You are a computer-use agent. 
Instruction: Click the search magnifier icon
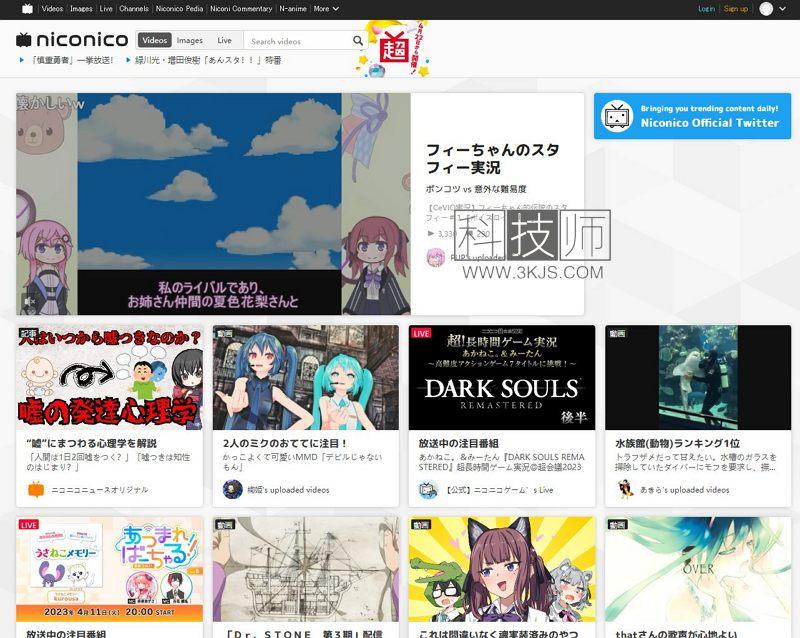[358, 40]
